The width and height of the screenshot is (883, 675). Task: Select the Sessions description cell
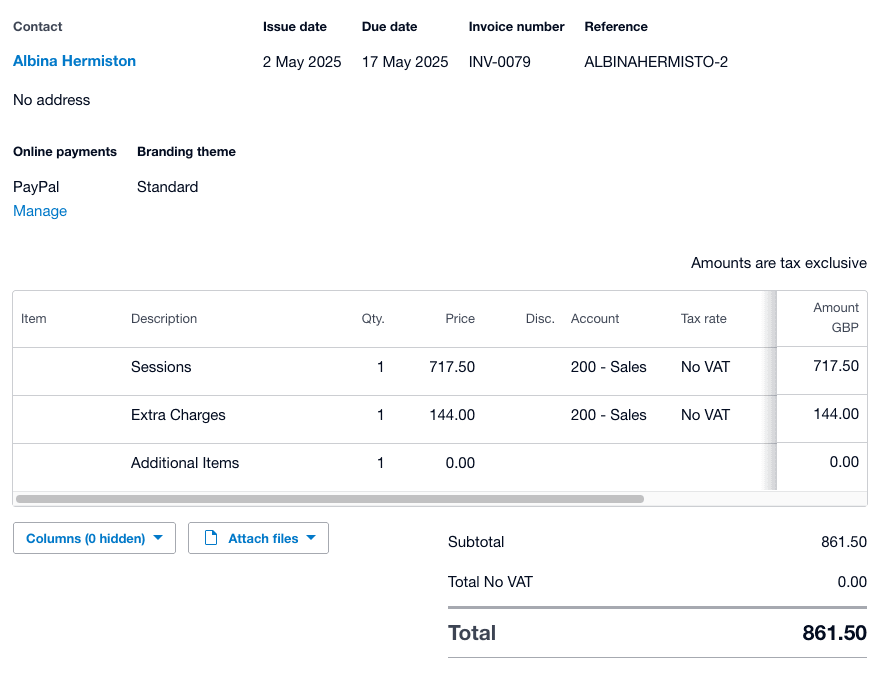point(161,367)
